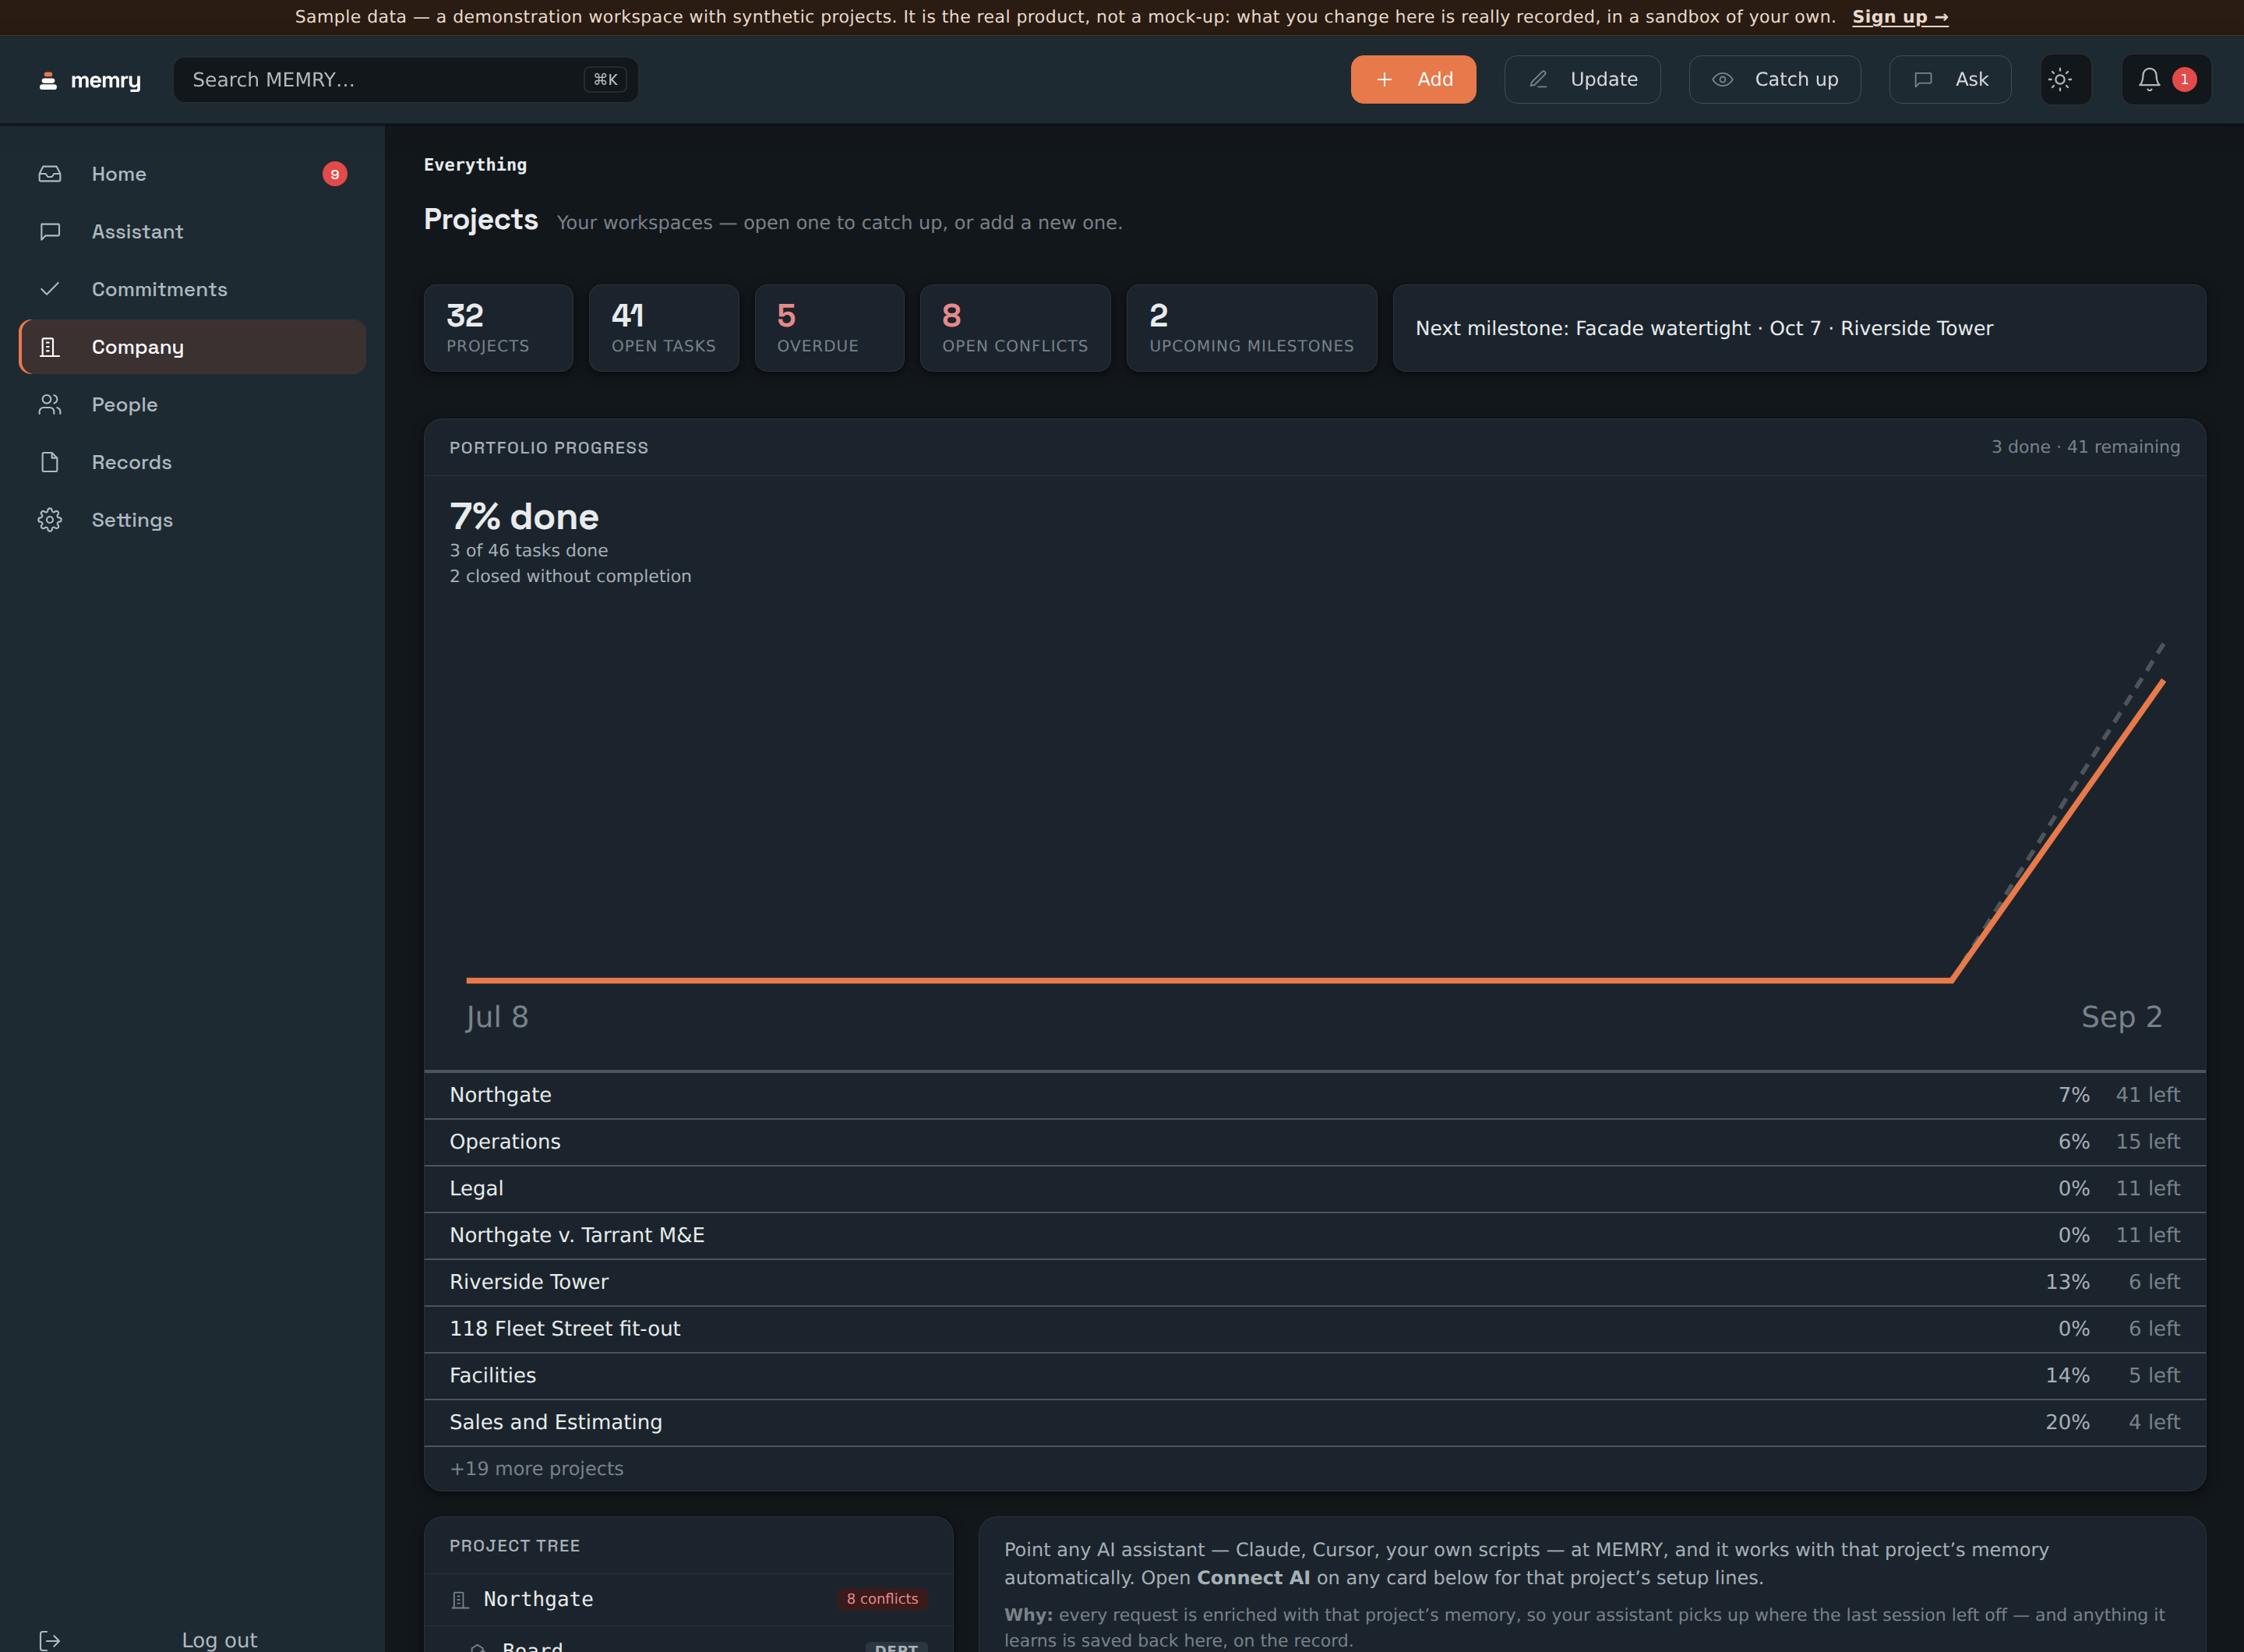Open the People page
This screenshot has width=2244, height=1652.
pos(192,405)
